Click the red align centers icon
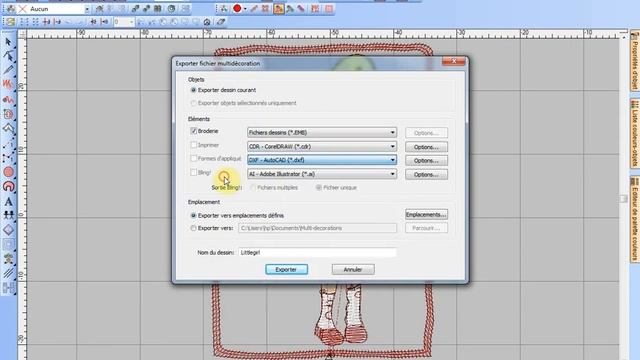The height and width of the screenshot is (360, 640). pos(46,22)
